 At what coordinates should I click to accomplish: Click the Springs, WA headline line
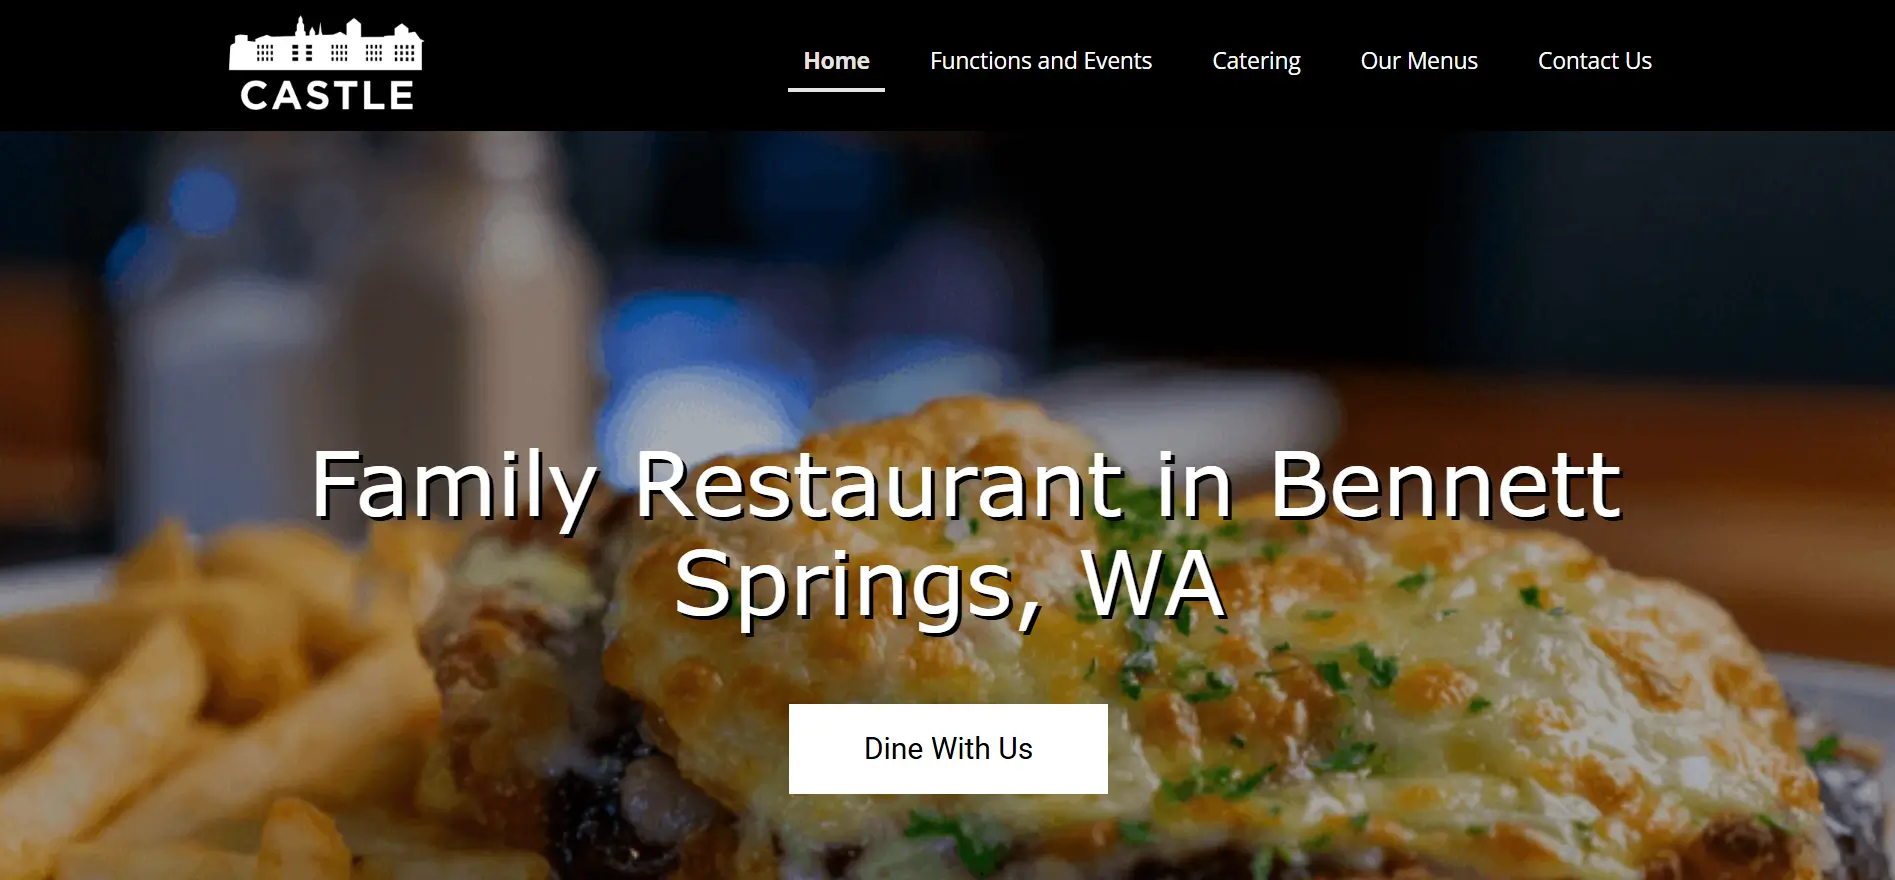pyautogui.click(x=949, y=587)
